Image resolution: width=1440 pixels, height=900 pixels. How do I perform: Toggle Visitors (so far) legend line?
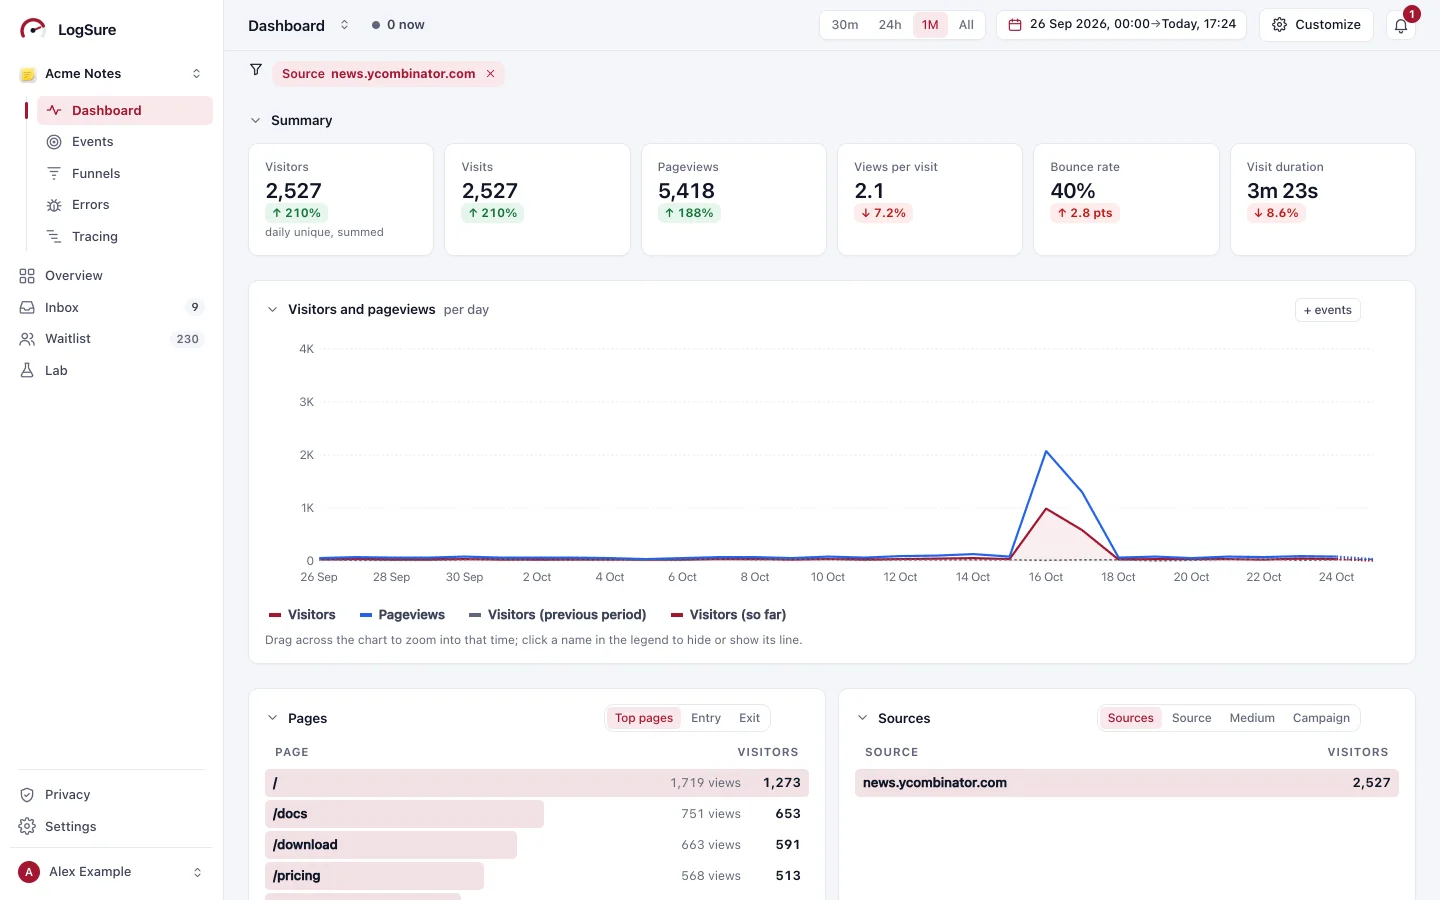click(728, 615)
